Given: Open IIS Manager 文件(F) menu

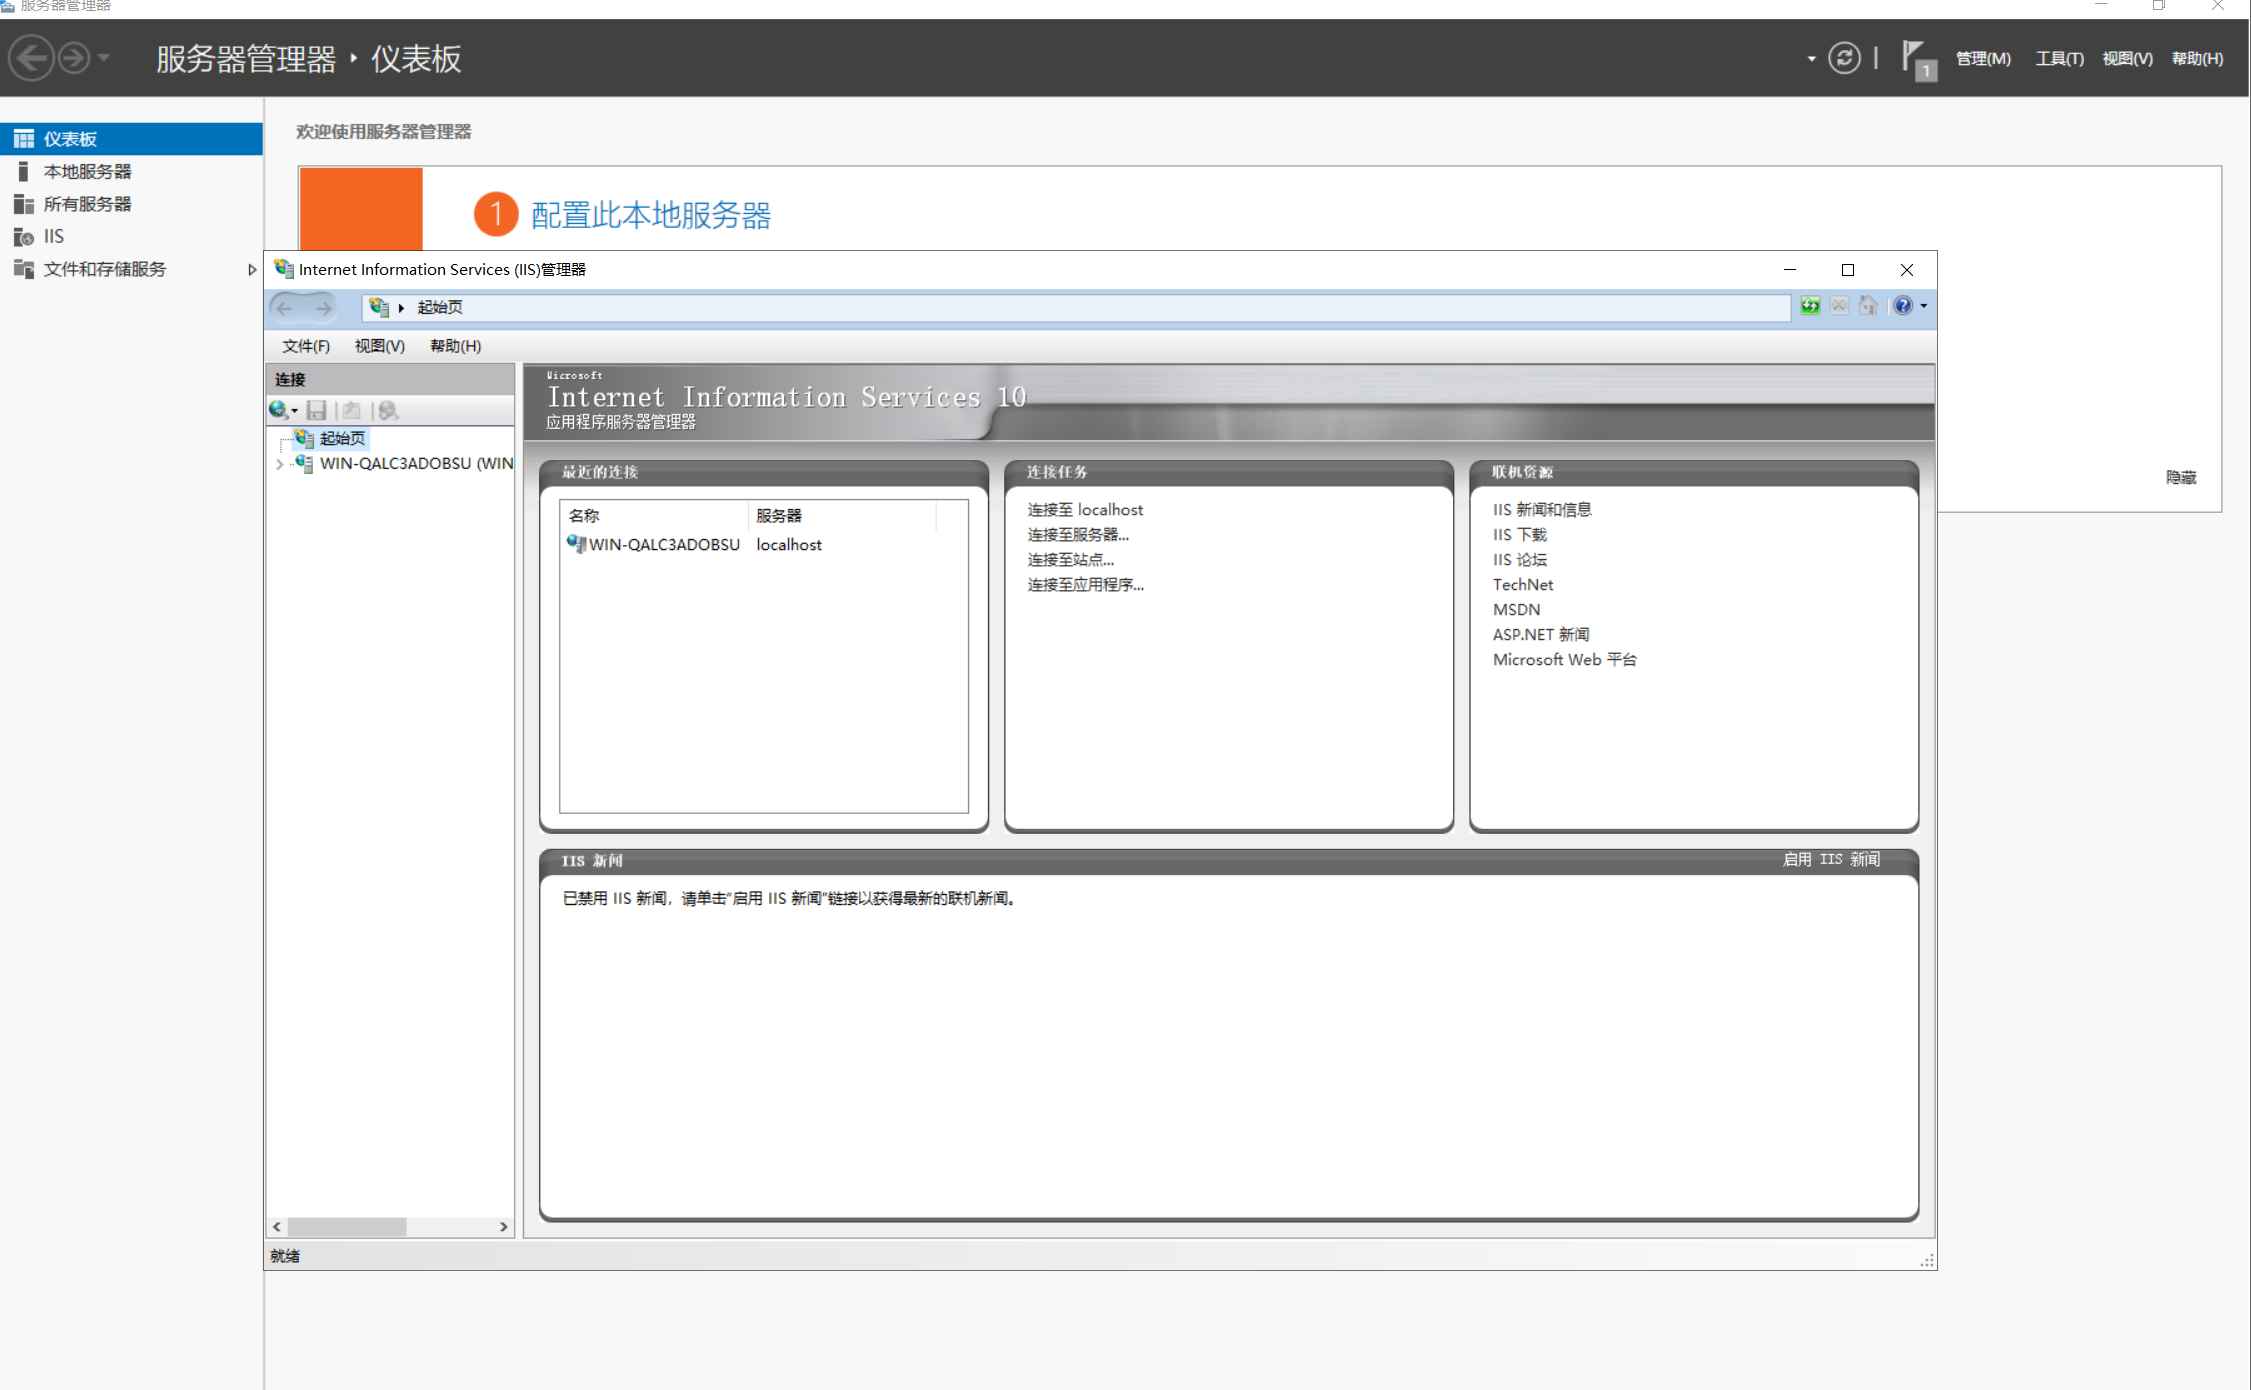Looking at the screenshot, I should [x=305, y=346].
